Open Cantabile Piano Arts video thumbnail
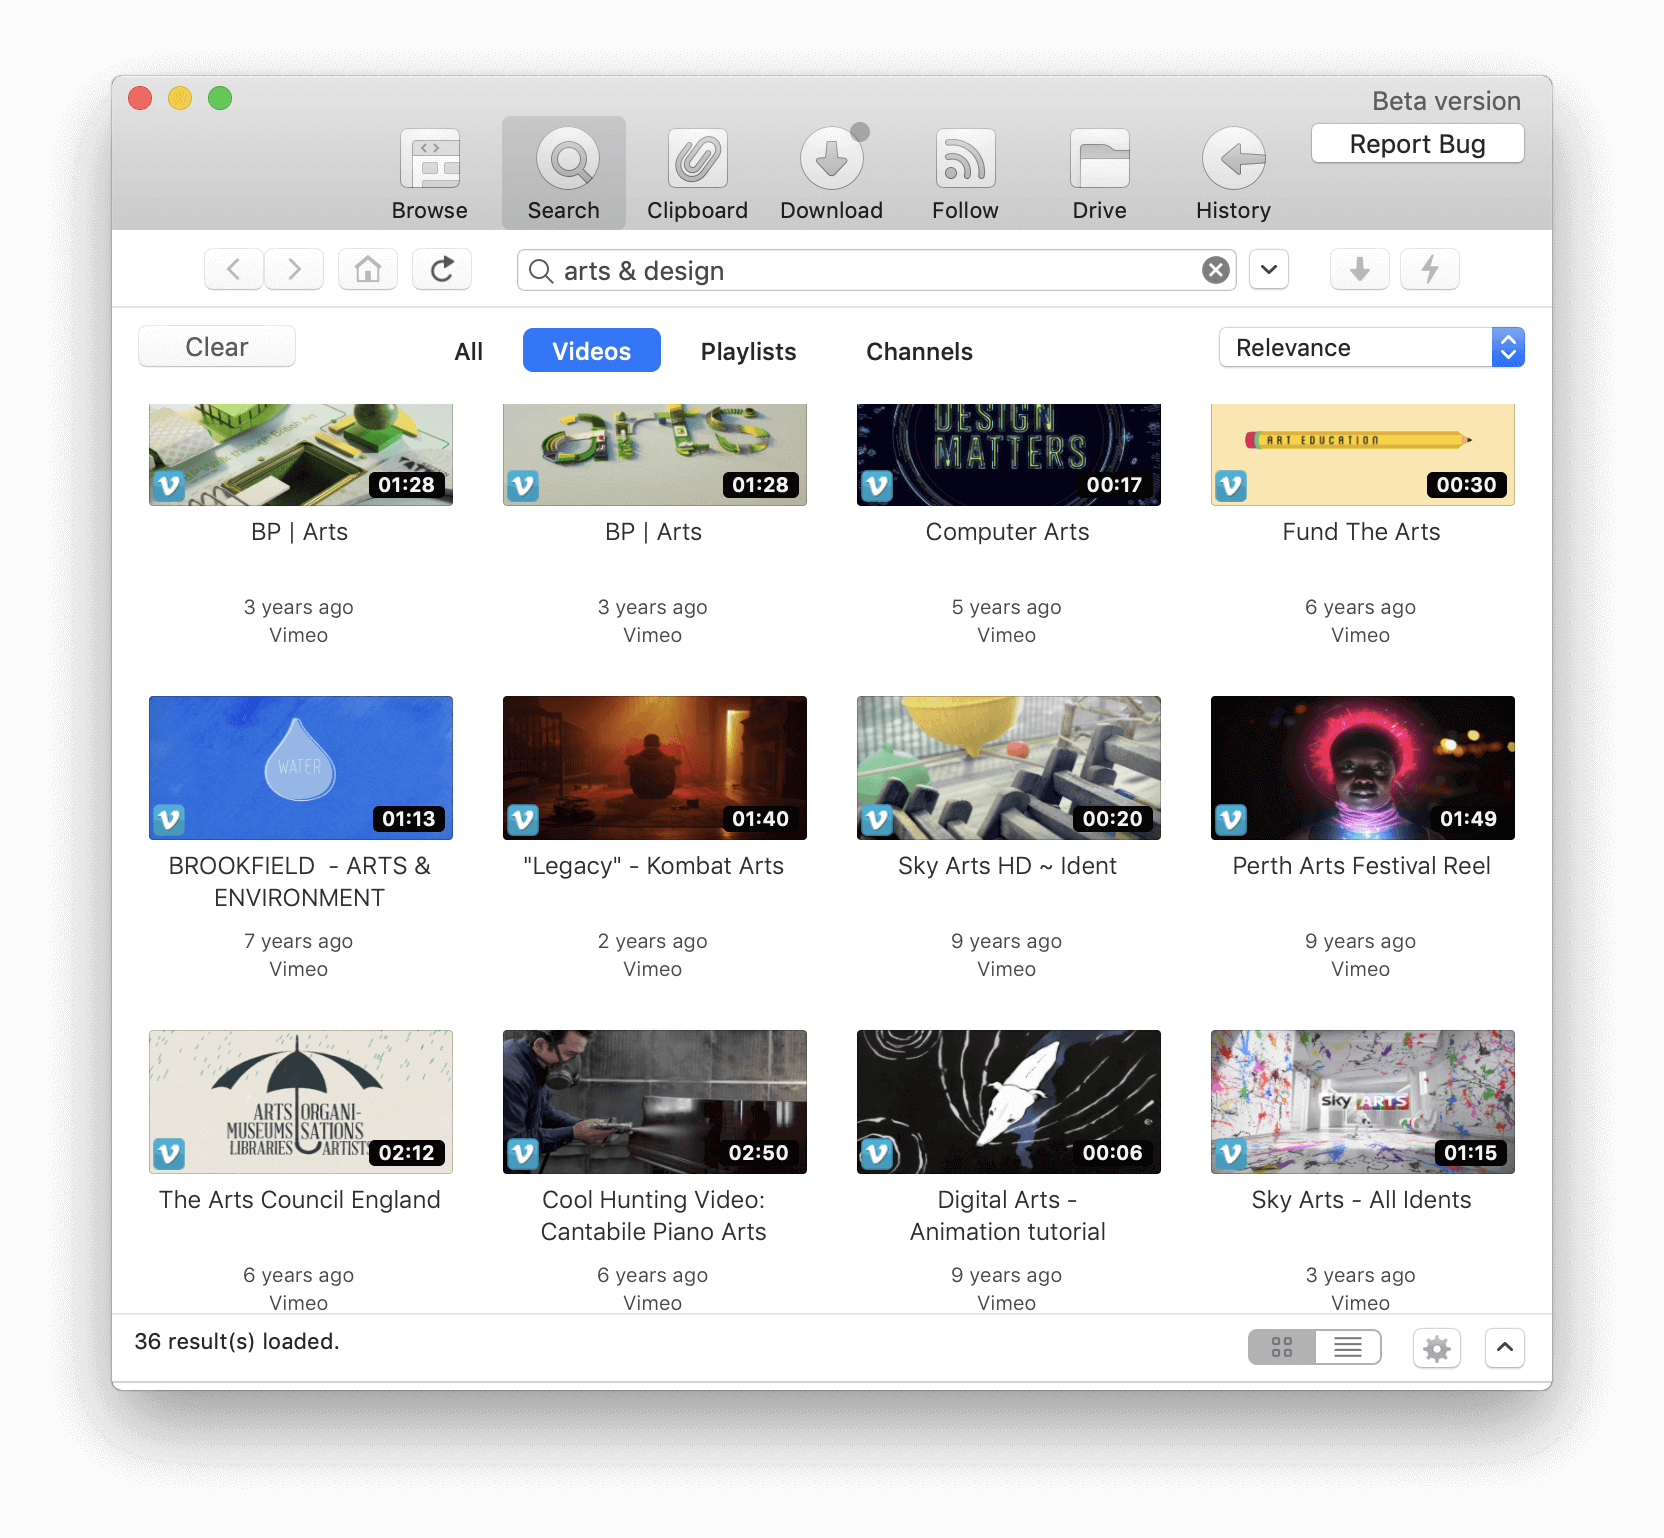This screenshot has width=1664, height=1538. tap(655, 1102)
